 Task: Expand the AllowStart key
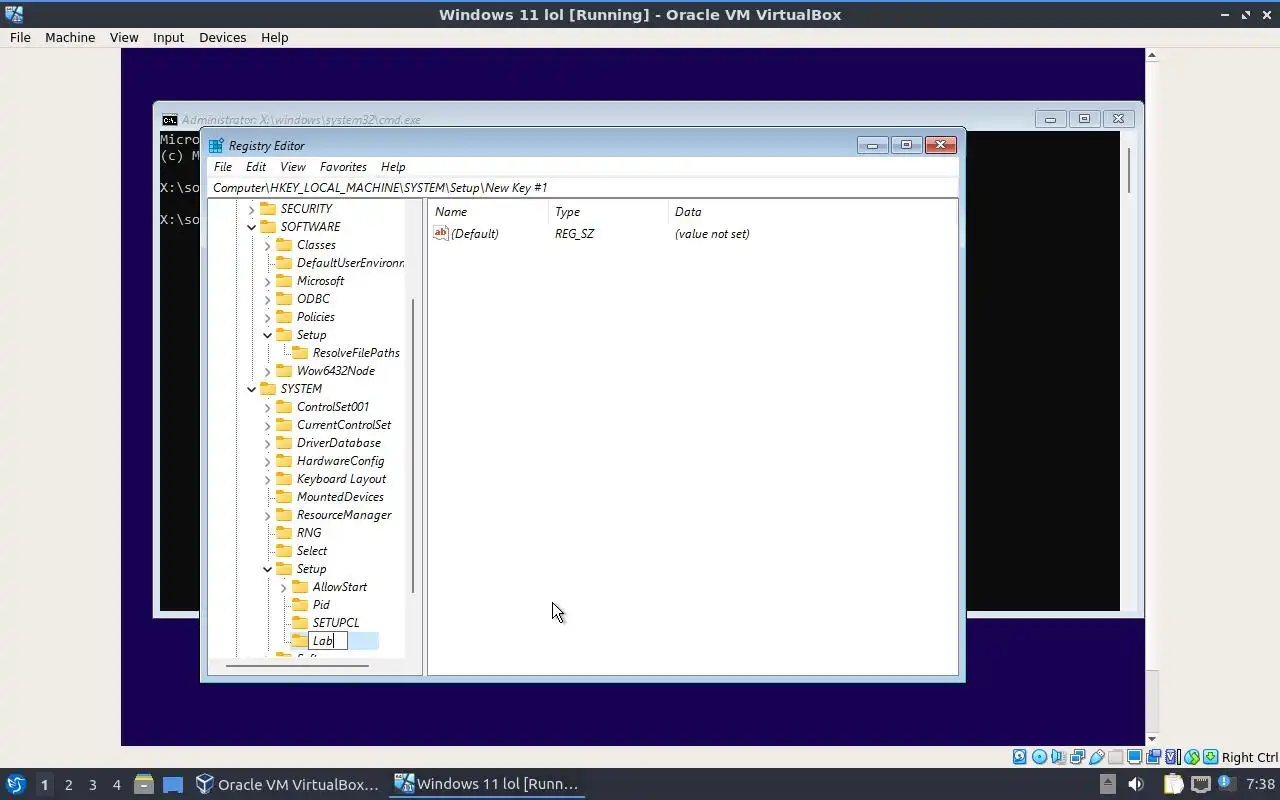coord(283,587)
